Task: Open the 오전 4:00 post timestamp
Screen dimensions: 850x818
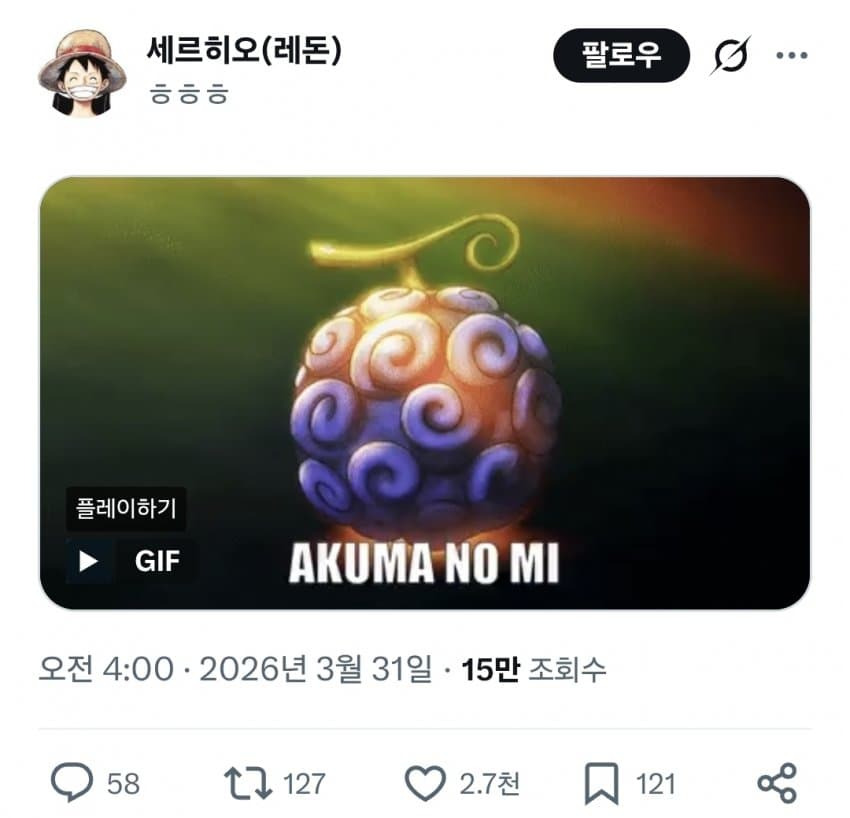Action: (x=106, y=669)
